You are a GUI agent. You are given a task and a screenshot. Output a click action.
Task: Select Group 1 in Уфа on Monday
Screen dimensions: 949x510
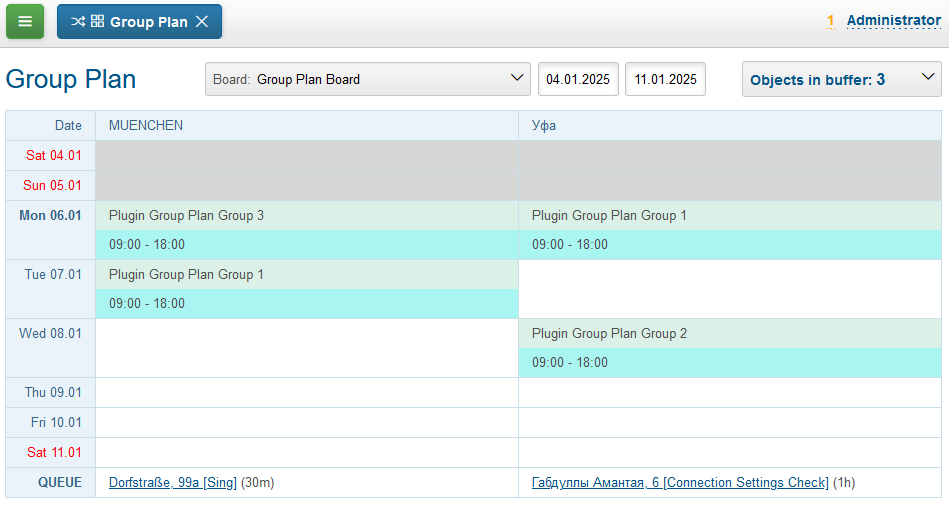pyautogui.click(x=609, y=215)
